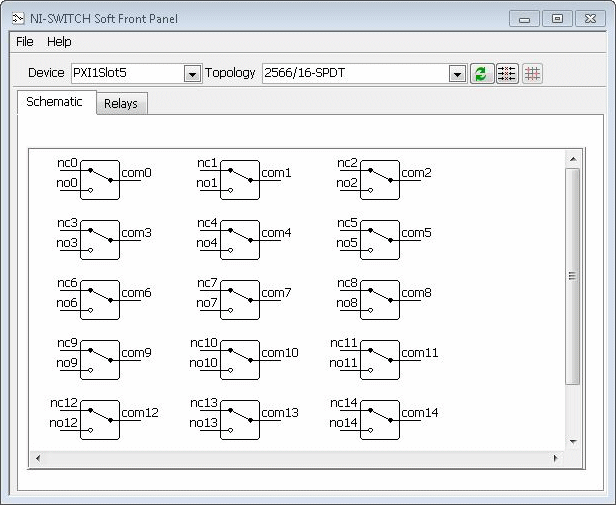Image resolution: width=616 pixels, height=505 pixels.
Task: Toggle the com0 relay switch
Action: point(99,180)
